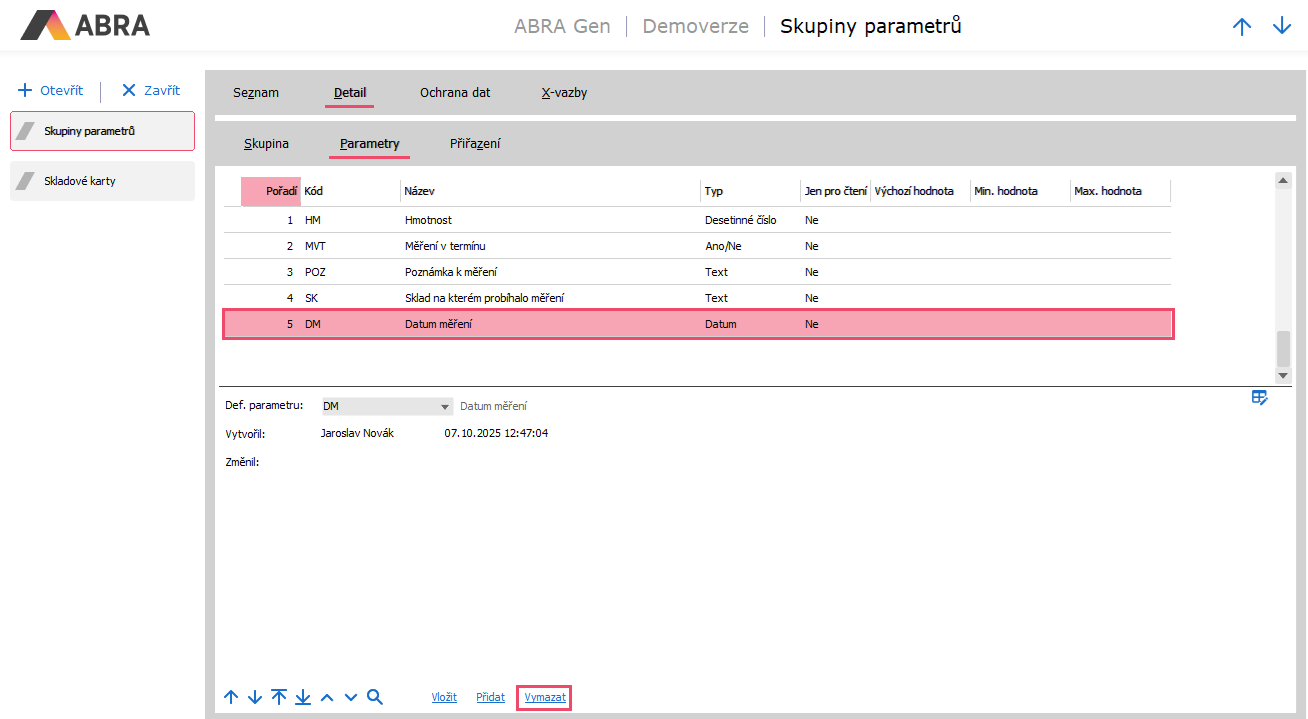Move to first record using top-bar arrow
Screen dimensions: 1308x719
tap(279, 697)
